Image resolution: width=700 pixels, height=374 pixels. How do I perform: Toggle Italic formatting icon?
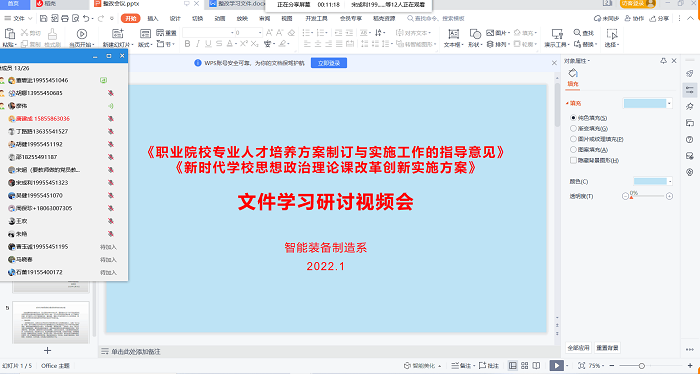(198, 44)
